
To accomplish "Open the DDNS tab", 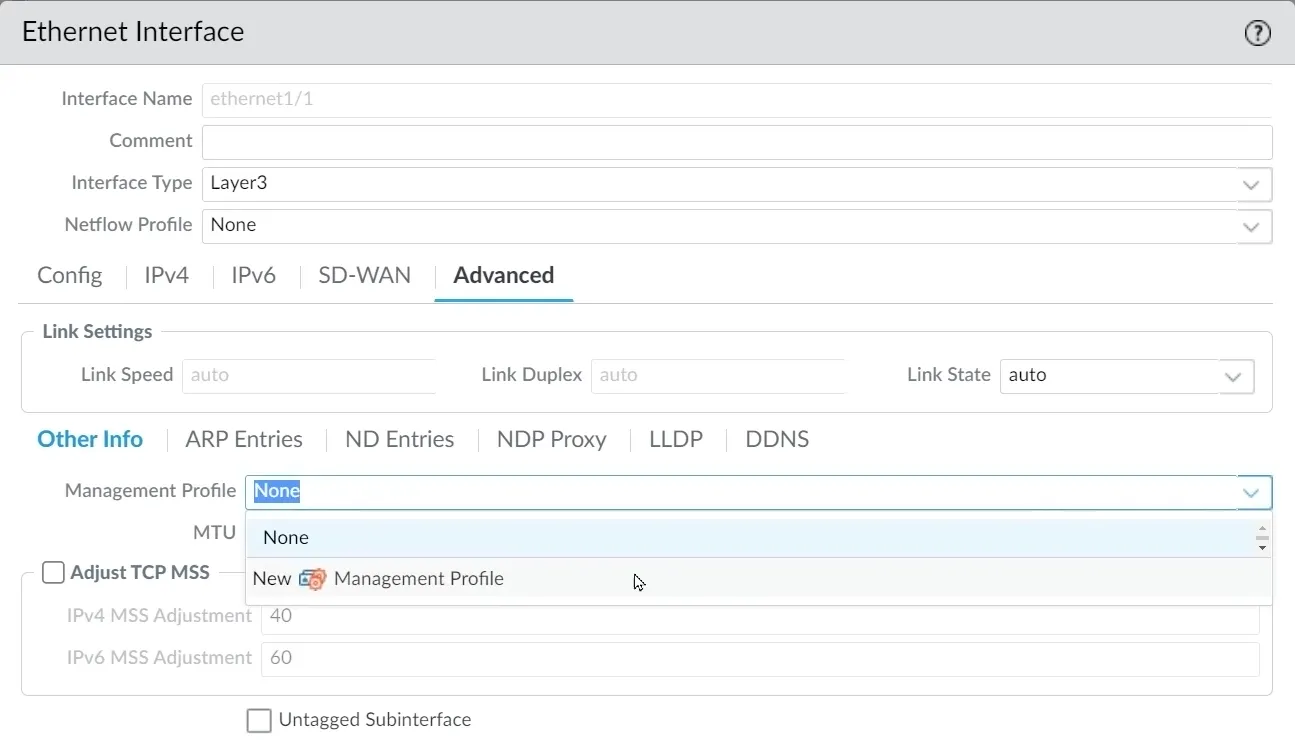I will [777, 439].
